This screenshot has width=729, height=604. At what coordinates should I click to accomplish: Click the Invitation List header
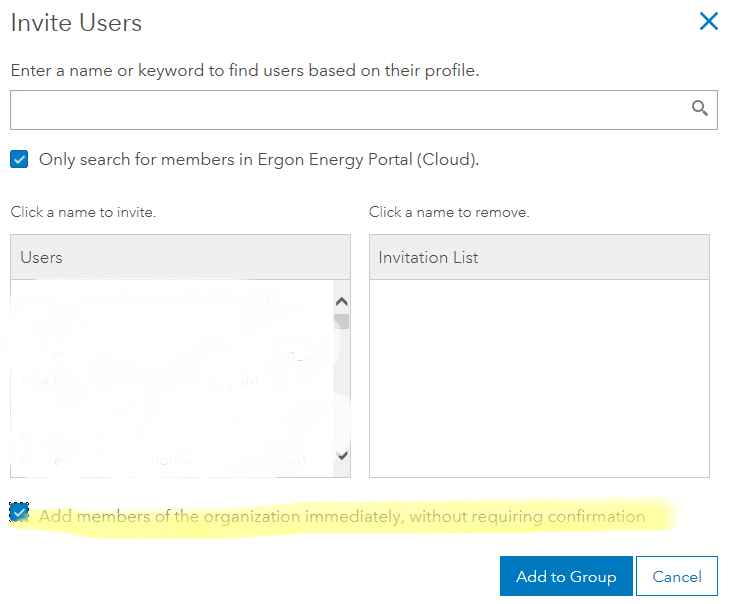pos(539,257)
